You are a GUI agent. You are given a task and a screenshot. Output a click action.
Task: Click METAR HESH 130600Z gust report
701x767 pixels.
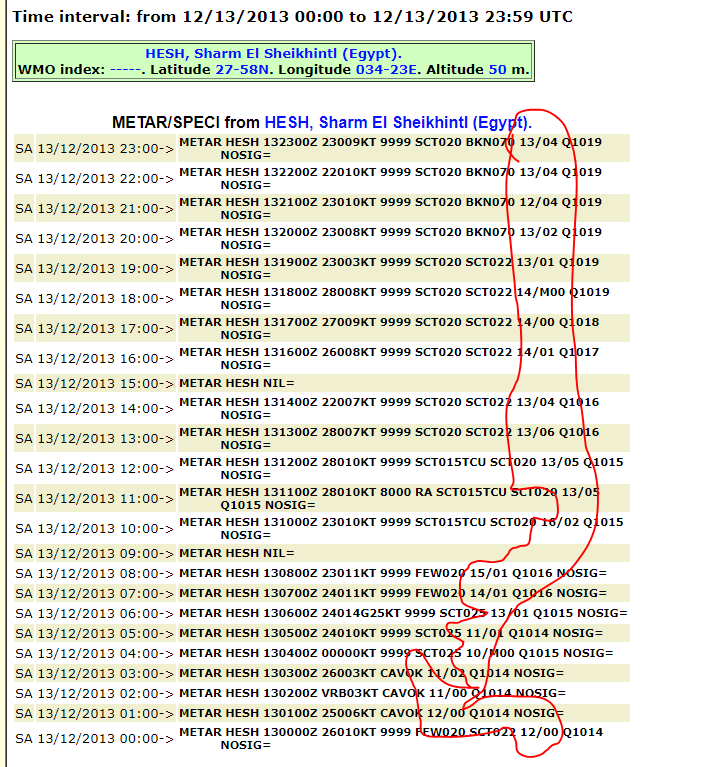[402, 613]
